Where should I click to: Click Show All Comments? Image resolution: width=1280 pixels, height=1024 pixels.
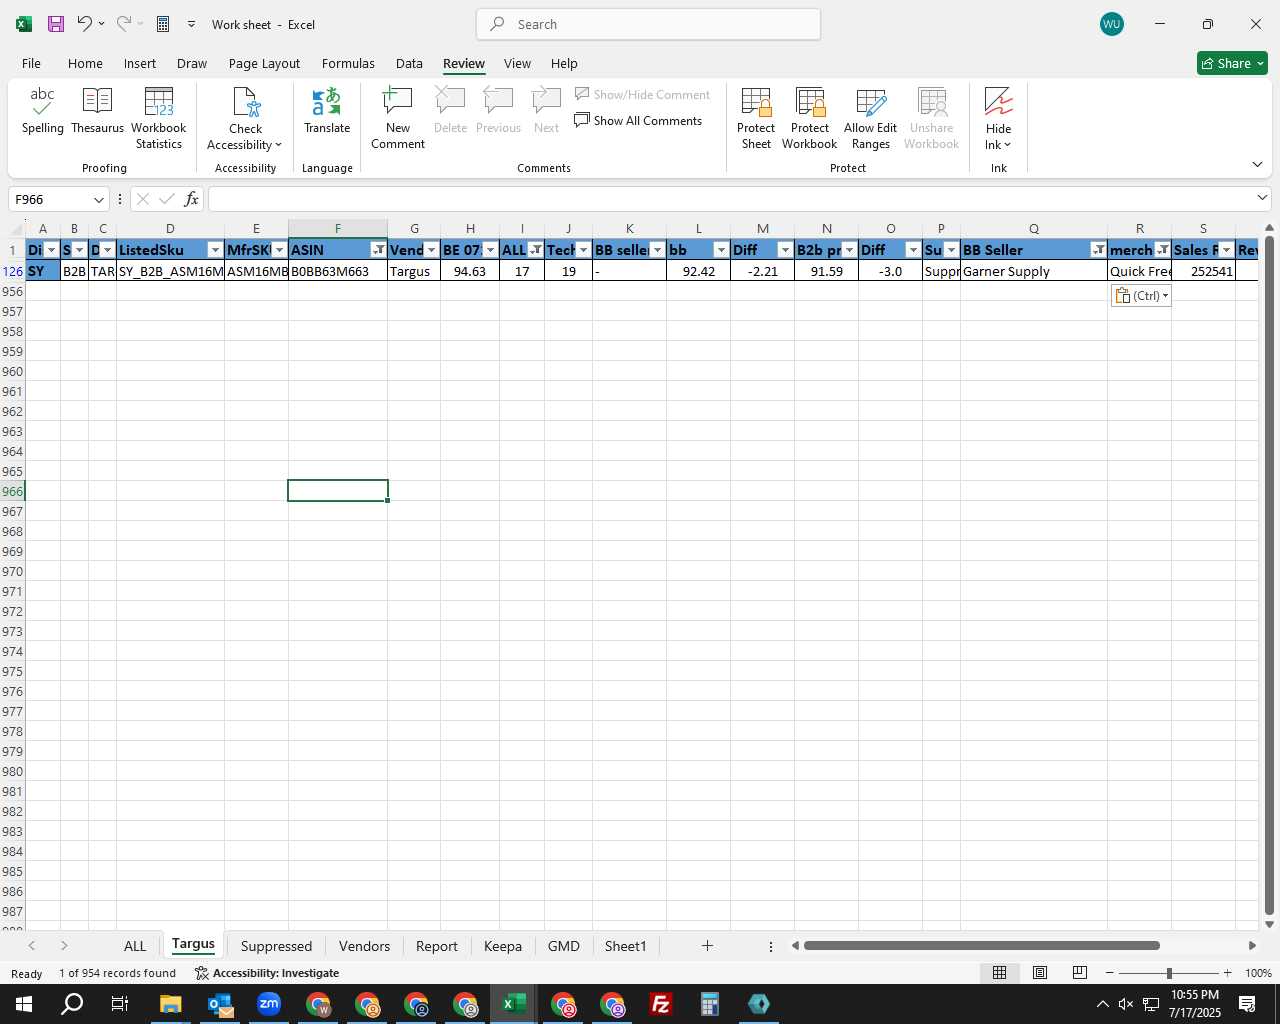tap(638, 121)
